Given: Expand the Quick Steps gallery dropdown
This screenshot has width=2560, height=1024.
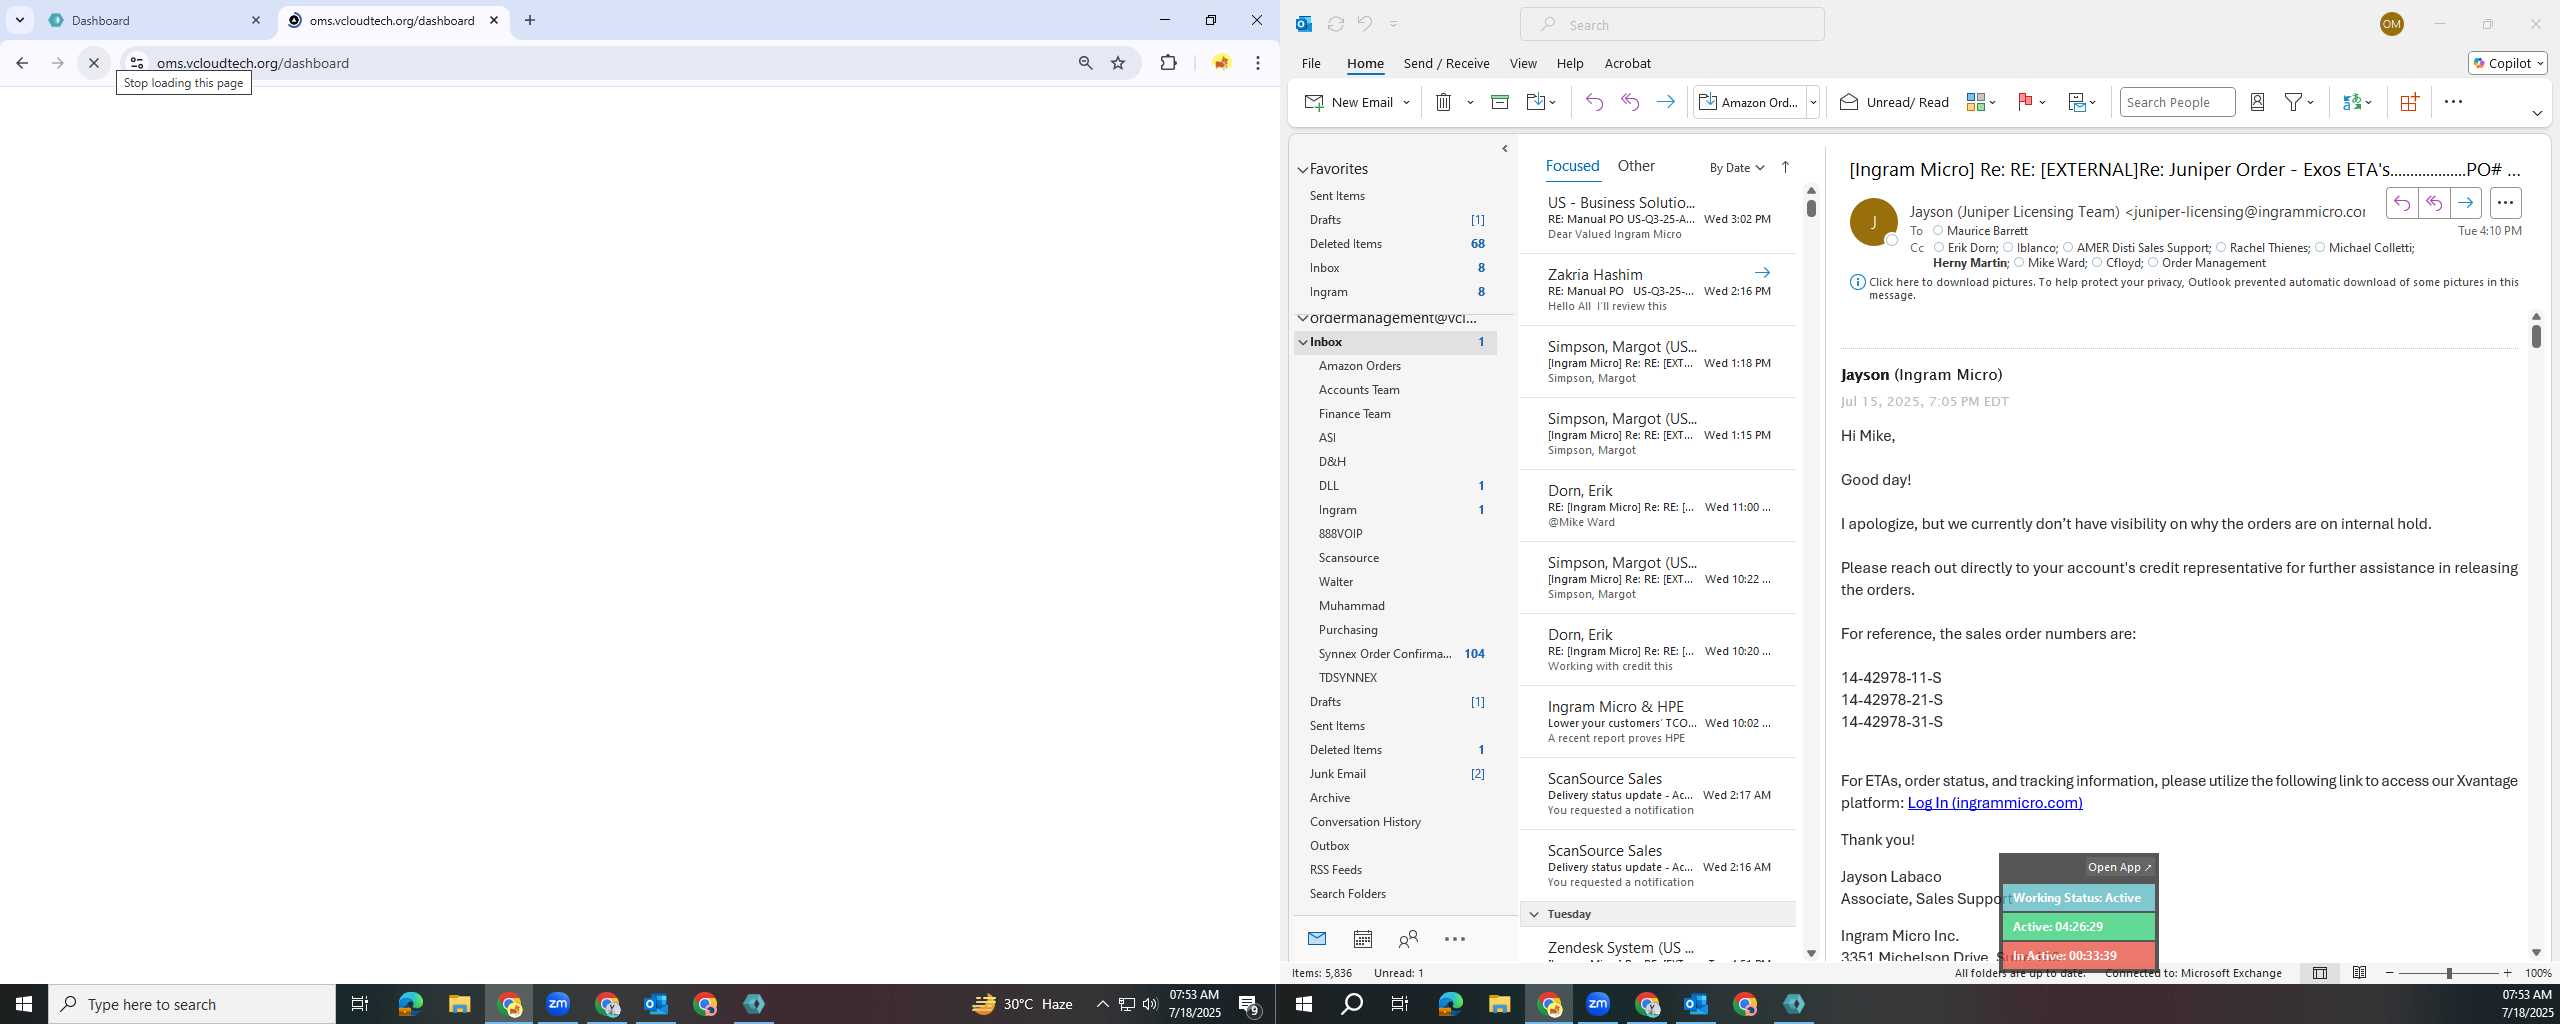Looking at the screenshot, I should pos(1812,102).
